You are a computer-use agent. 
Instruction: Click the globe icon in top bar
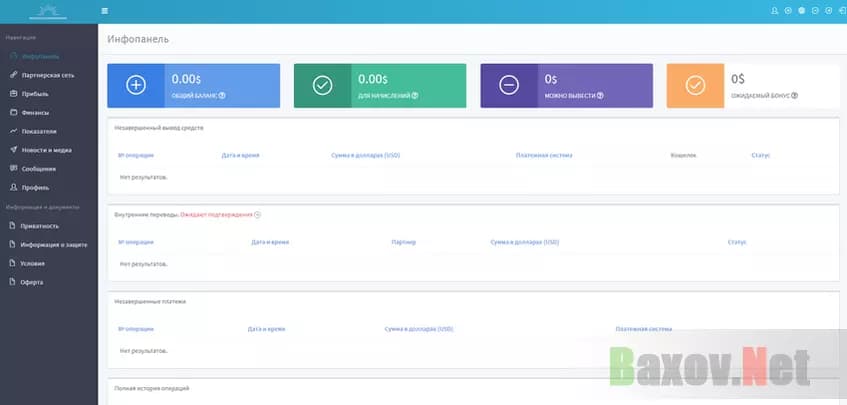801,11
